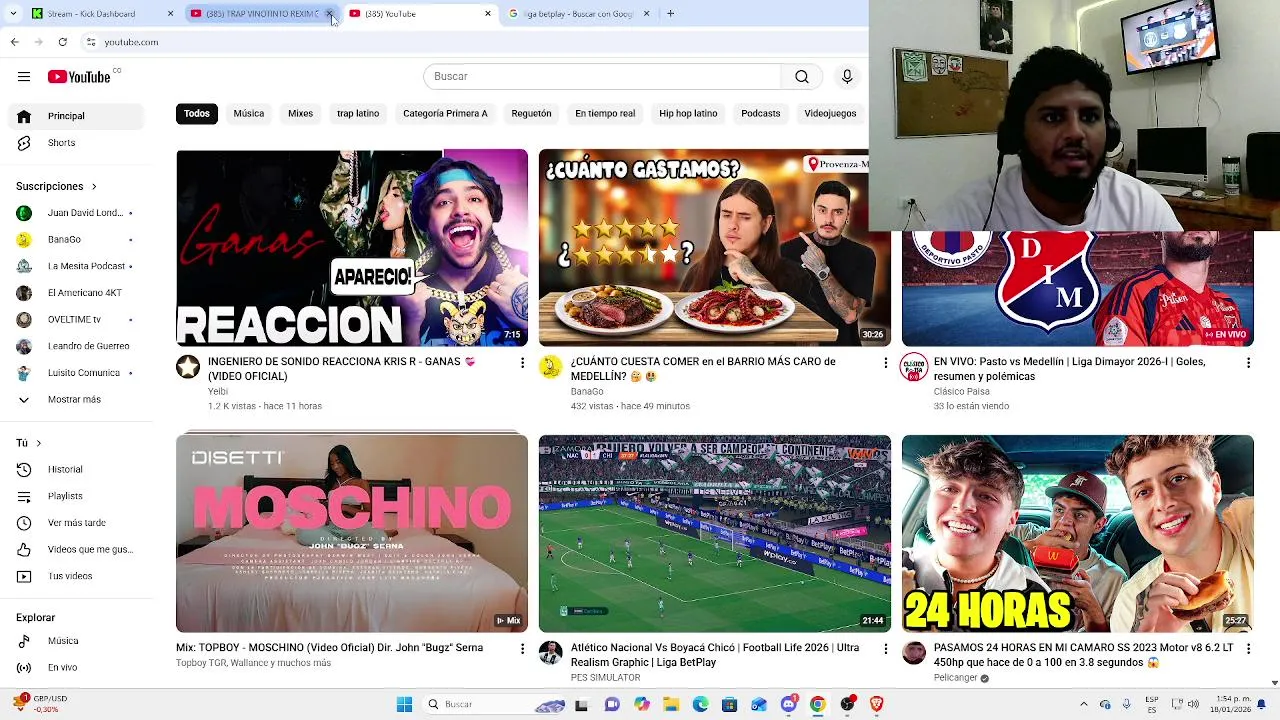Open Historial in the sidebar
Image resolution: width=1280 pixels, height=720 pixels.
(76, 469)
